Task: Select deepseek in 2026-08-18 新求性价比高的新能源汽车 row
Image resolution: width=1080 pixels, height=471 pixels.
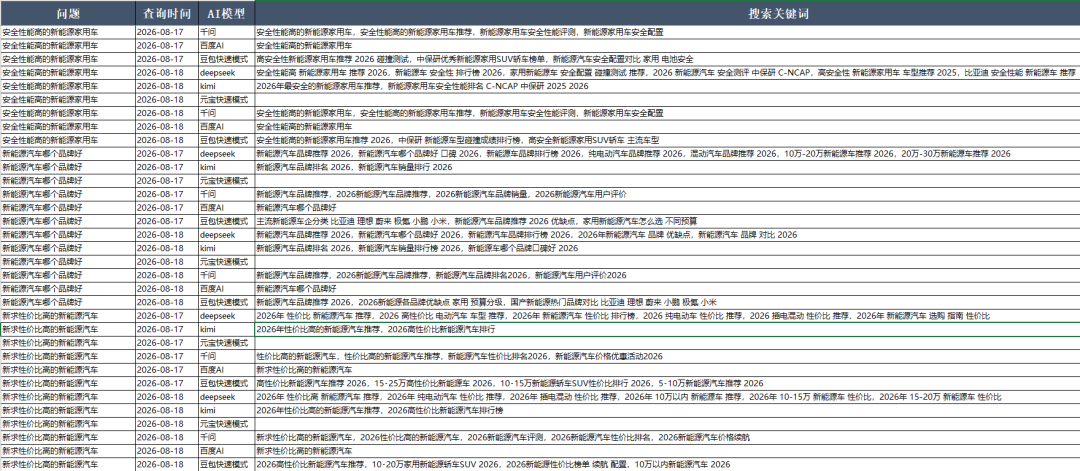Action: point(227,397)
